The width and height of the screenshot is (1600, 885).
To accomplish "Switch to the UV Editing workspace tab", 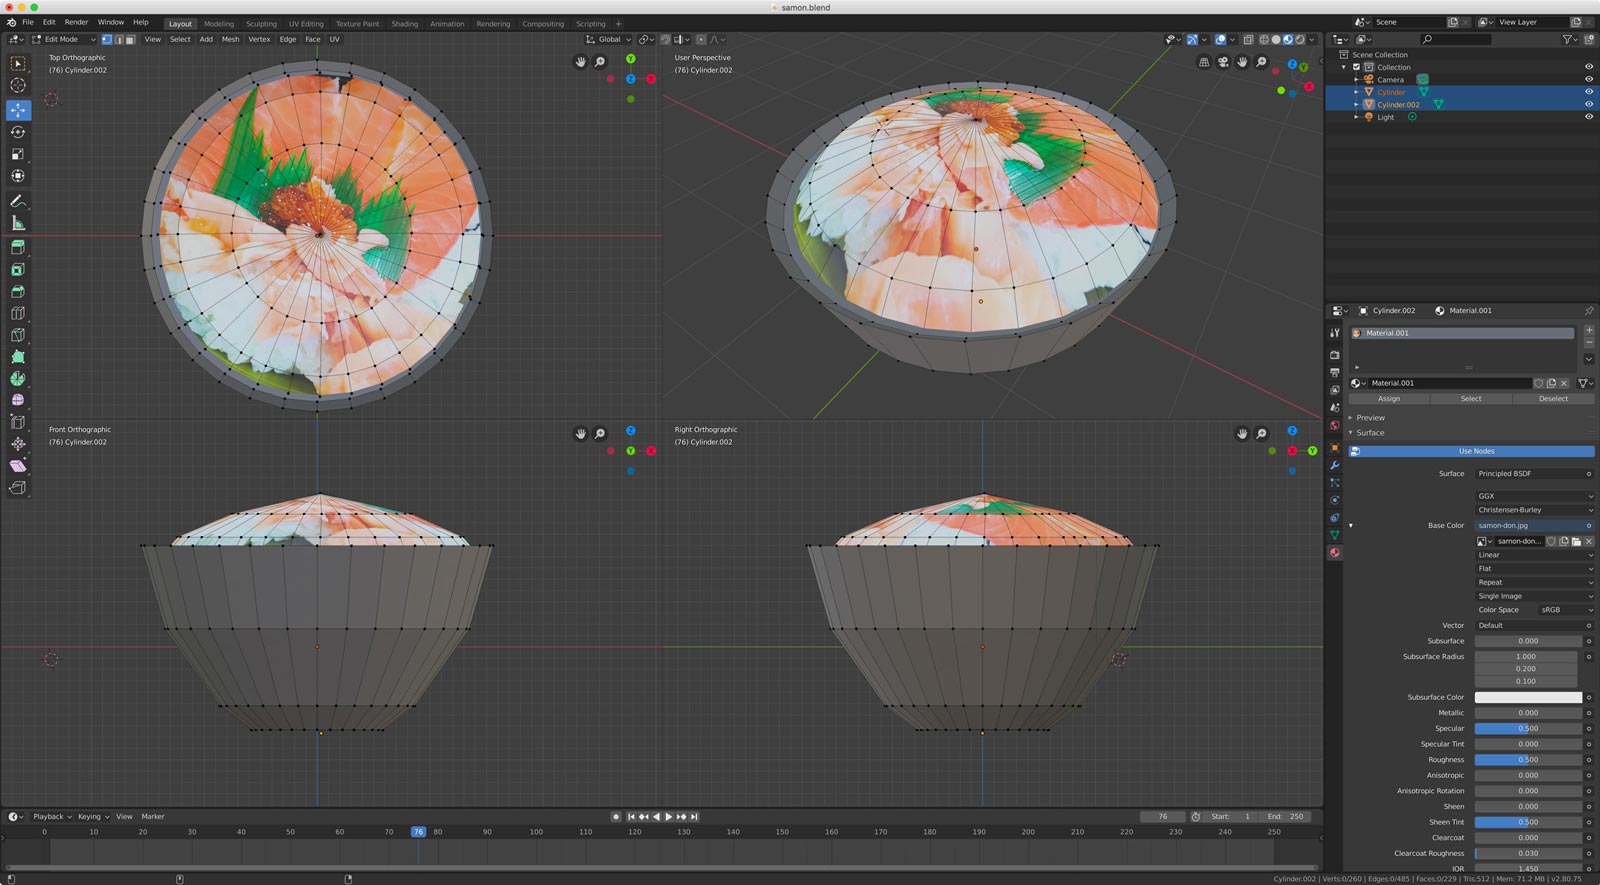I will point(306,24).
